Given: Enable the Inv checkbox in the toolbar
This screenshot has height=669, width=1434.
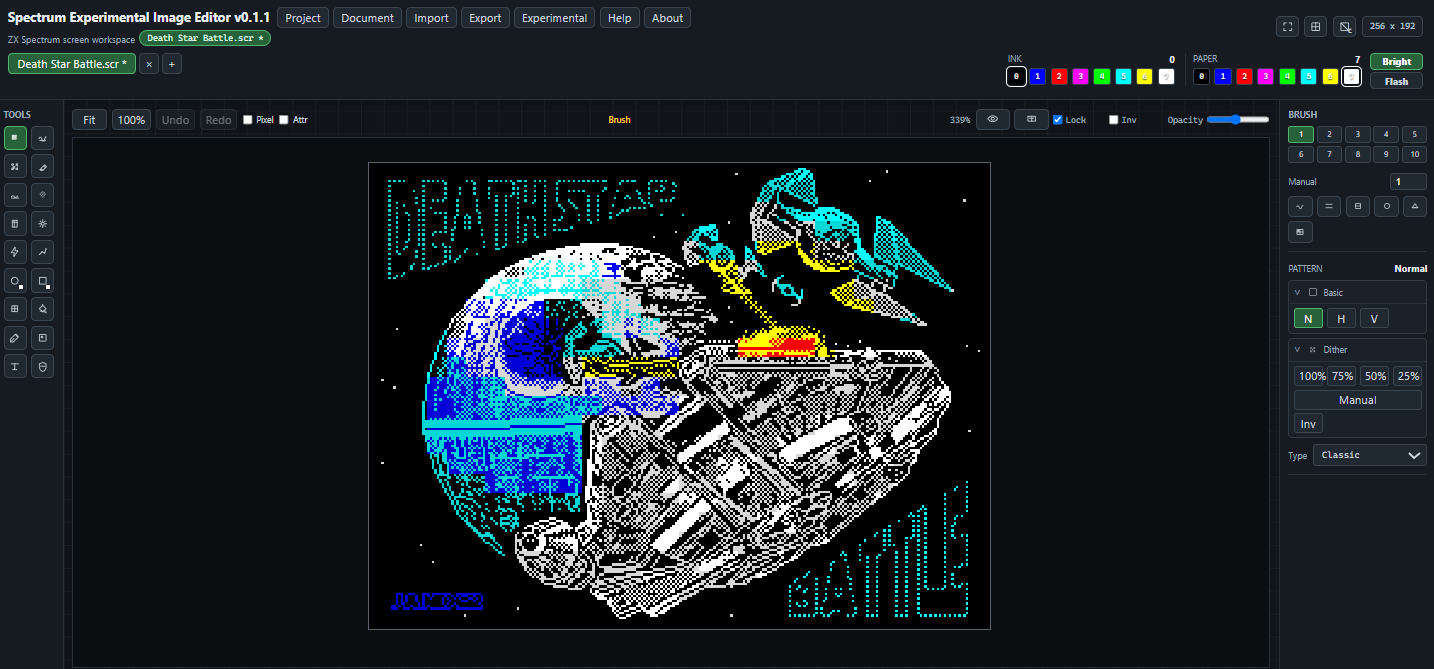Looking at the screenshot, I should point(1114,120).
